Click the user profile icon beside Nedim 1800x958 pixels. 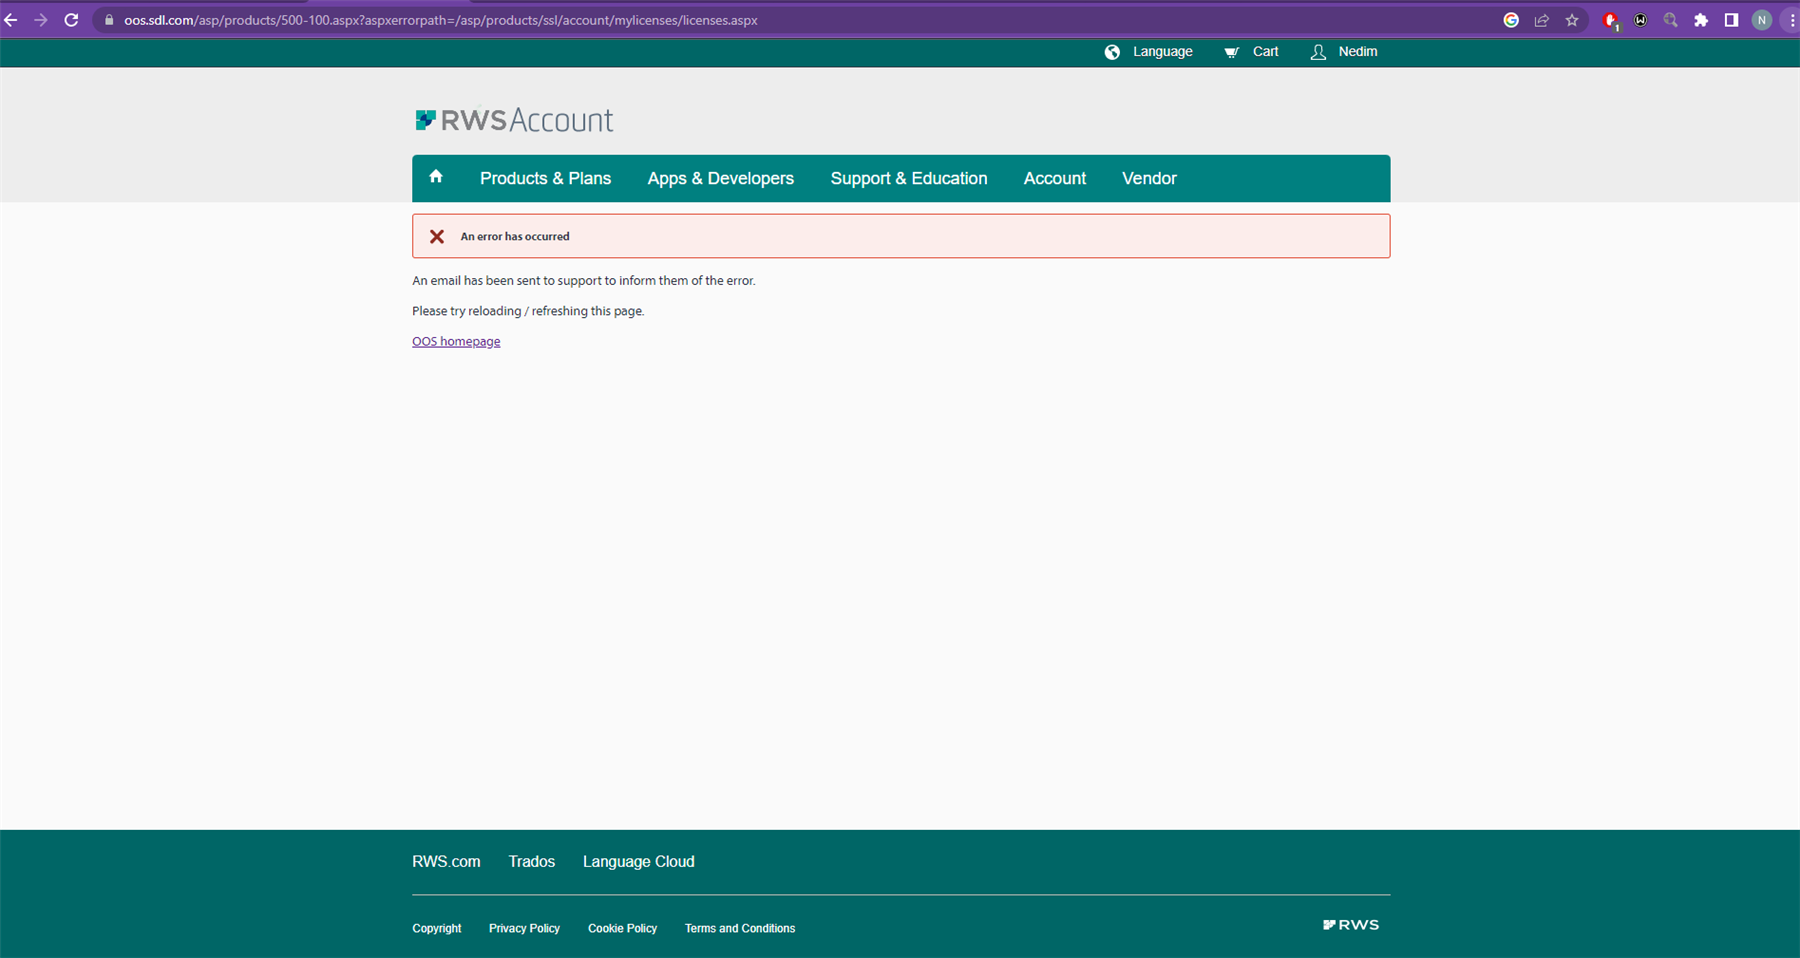pyautogui.click(x=1318, y=52)
